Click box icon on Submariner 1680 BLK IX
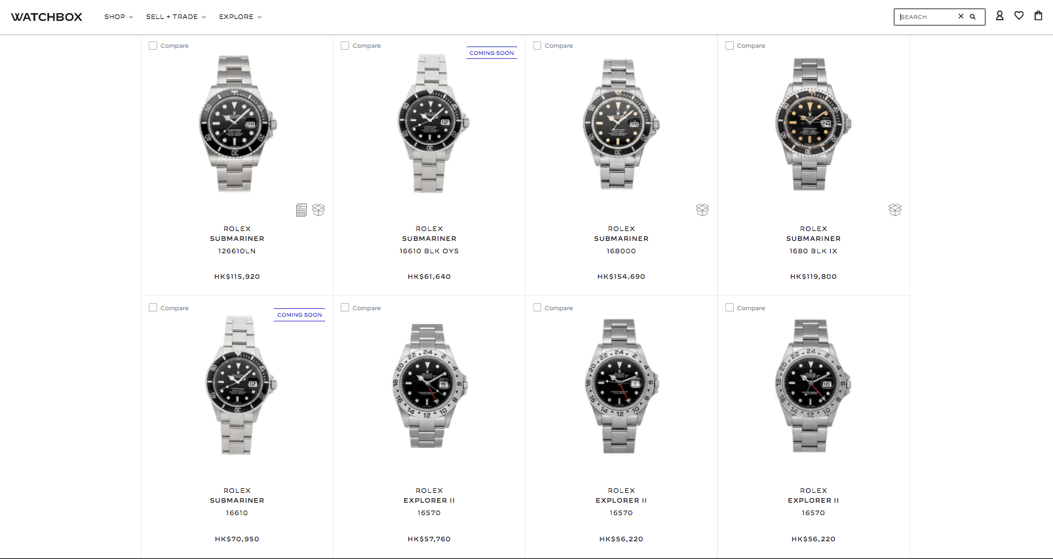The width and height of the screenshot is (1053, 559). [894, 210]
